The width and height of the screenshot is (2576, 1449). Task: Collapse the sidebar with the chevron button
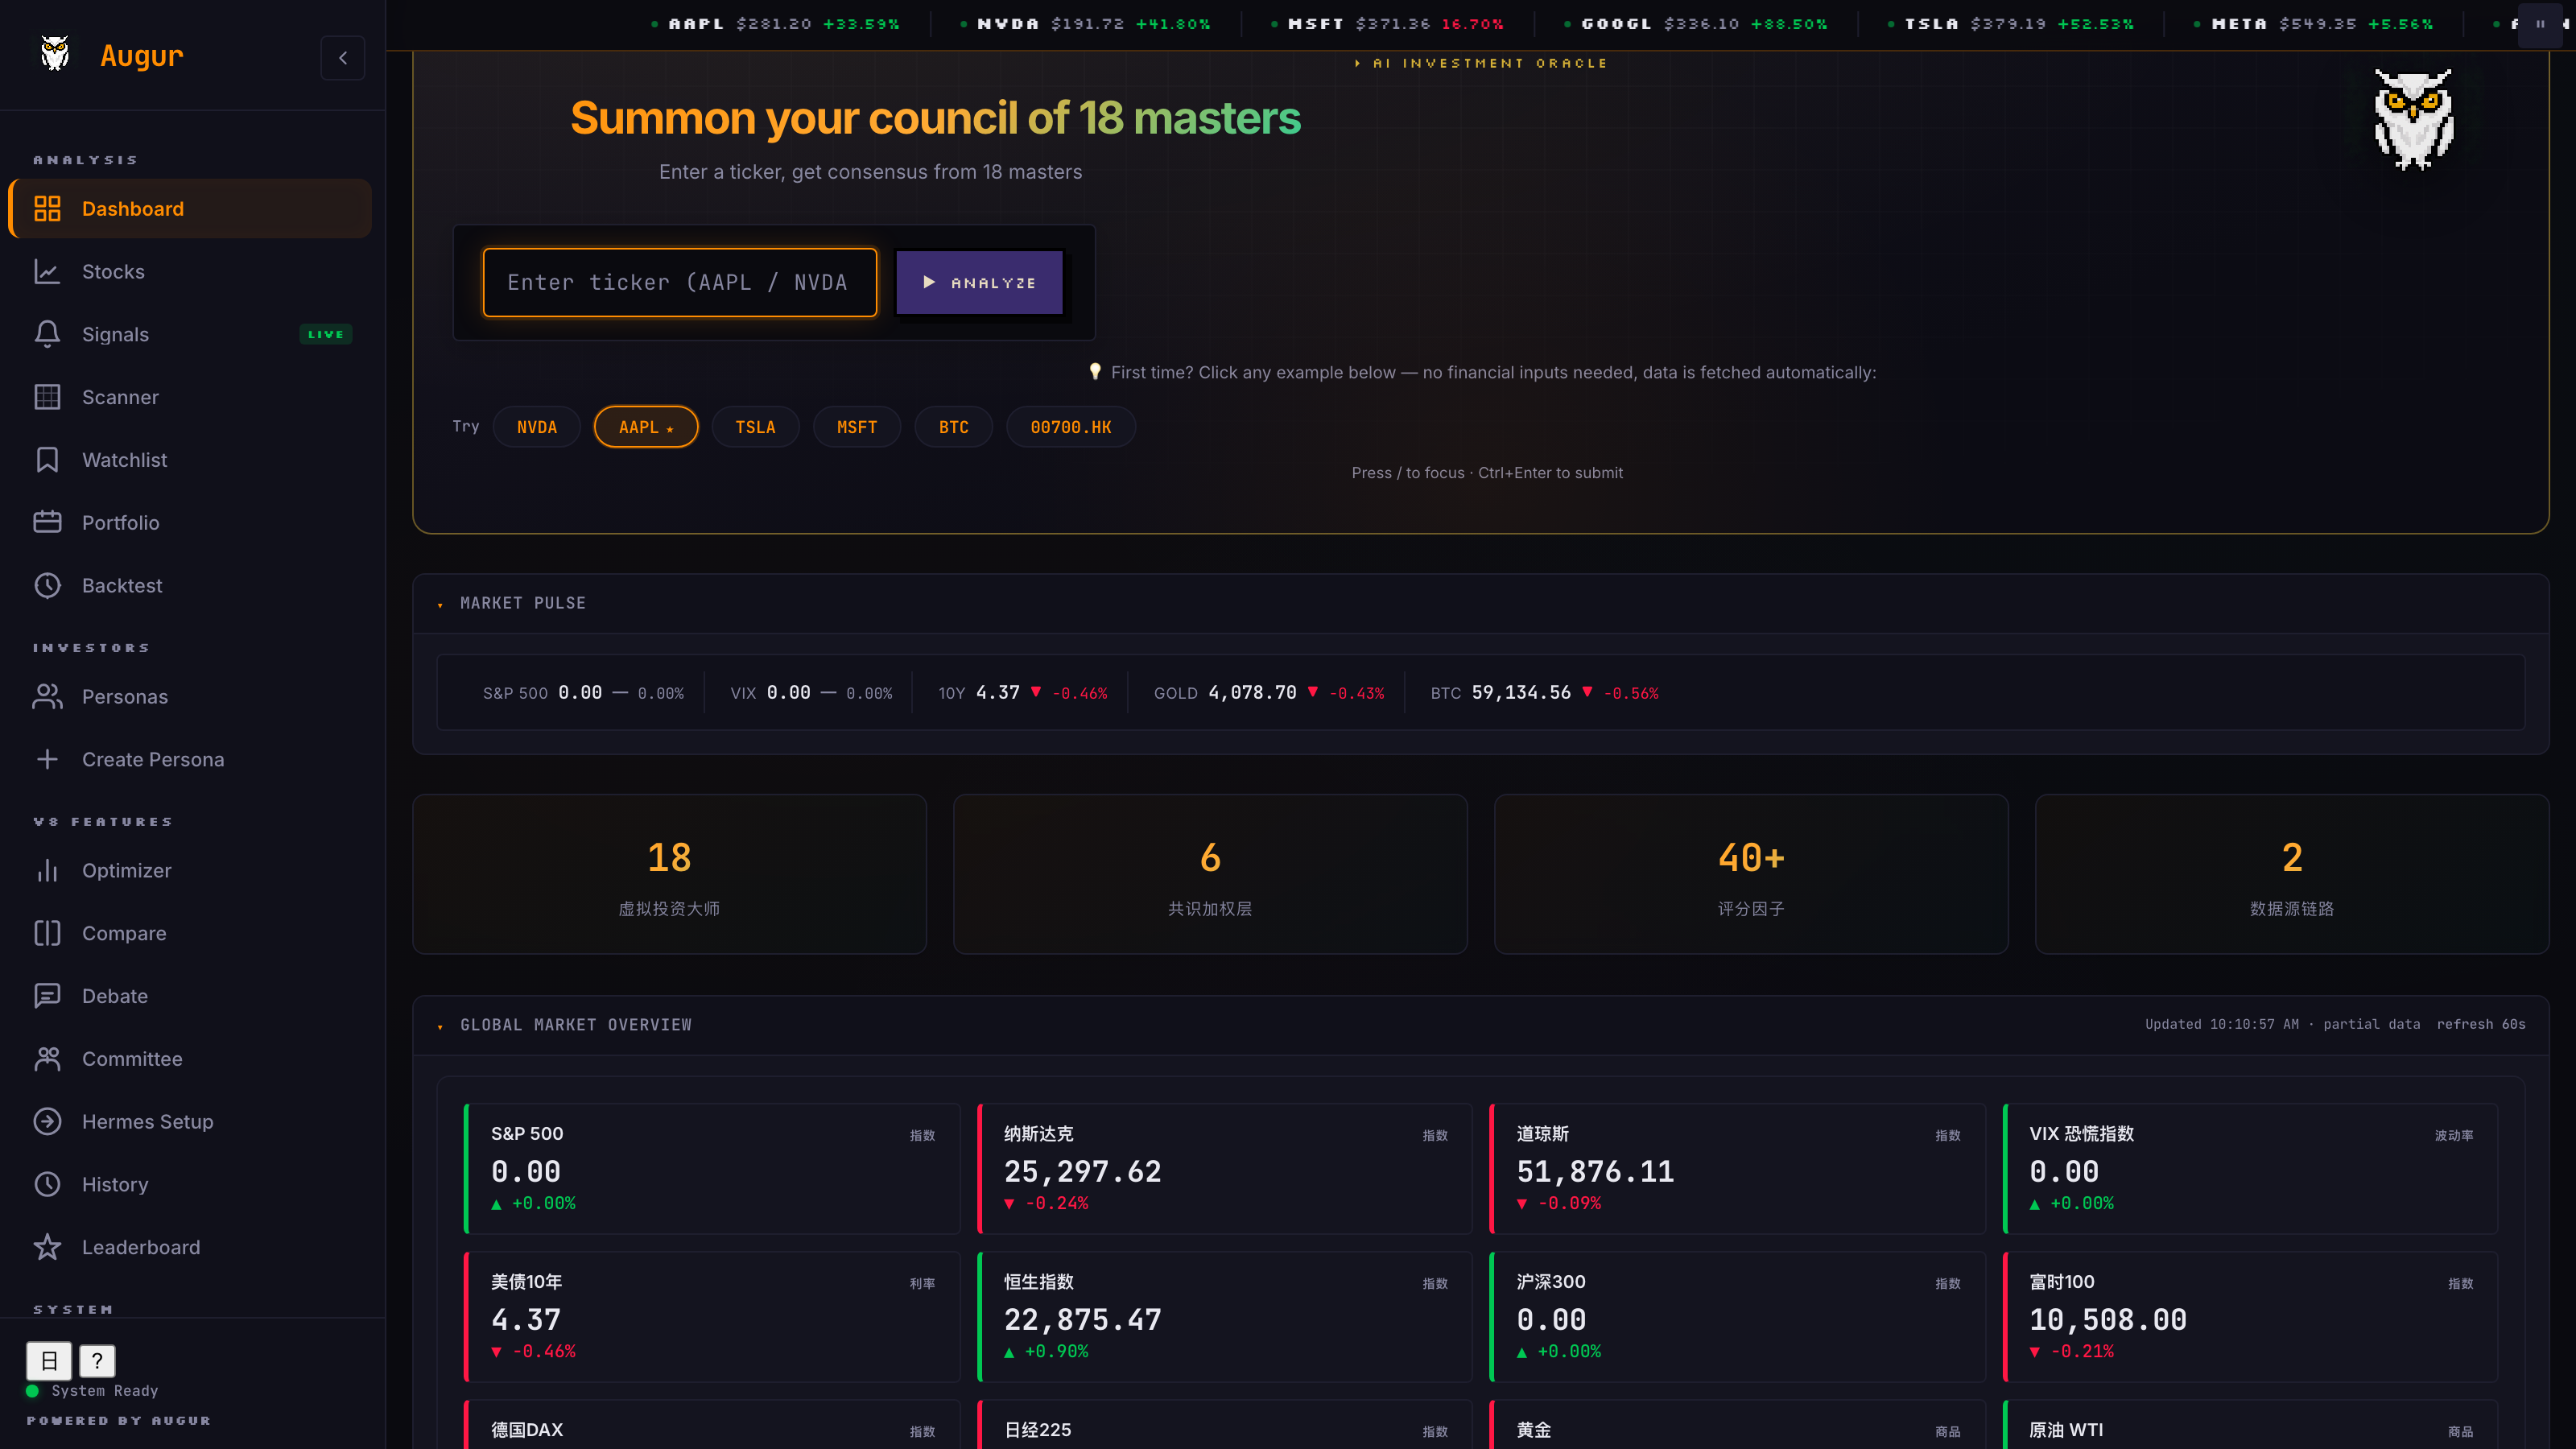click(x=343, y=58)
